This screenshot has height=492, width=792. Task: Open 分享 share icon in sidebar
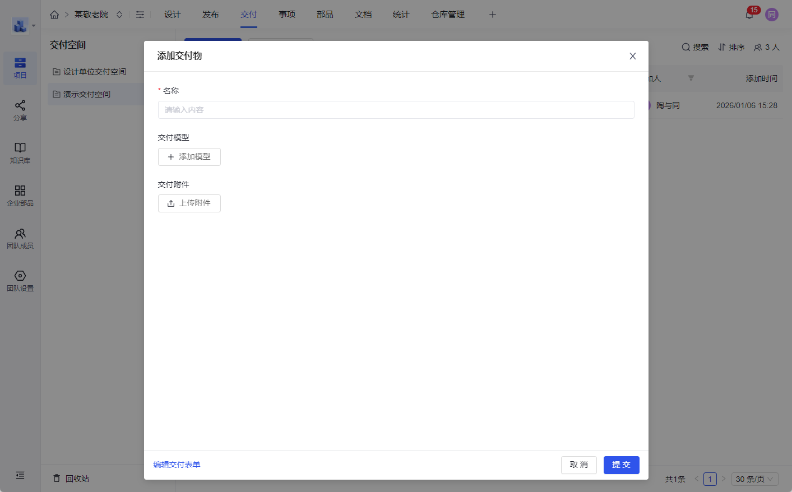20,109
